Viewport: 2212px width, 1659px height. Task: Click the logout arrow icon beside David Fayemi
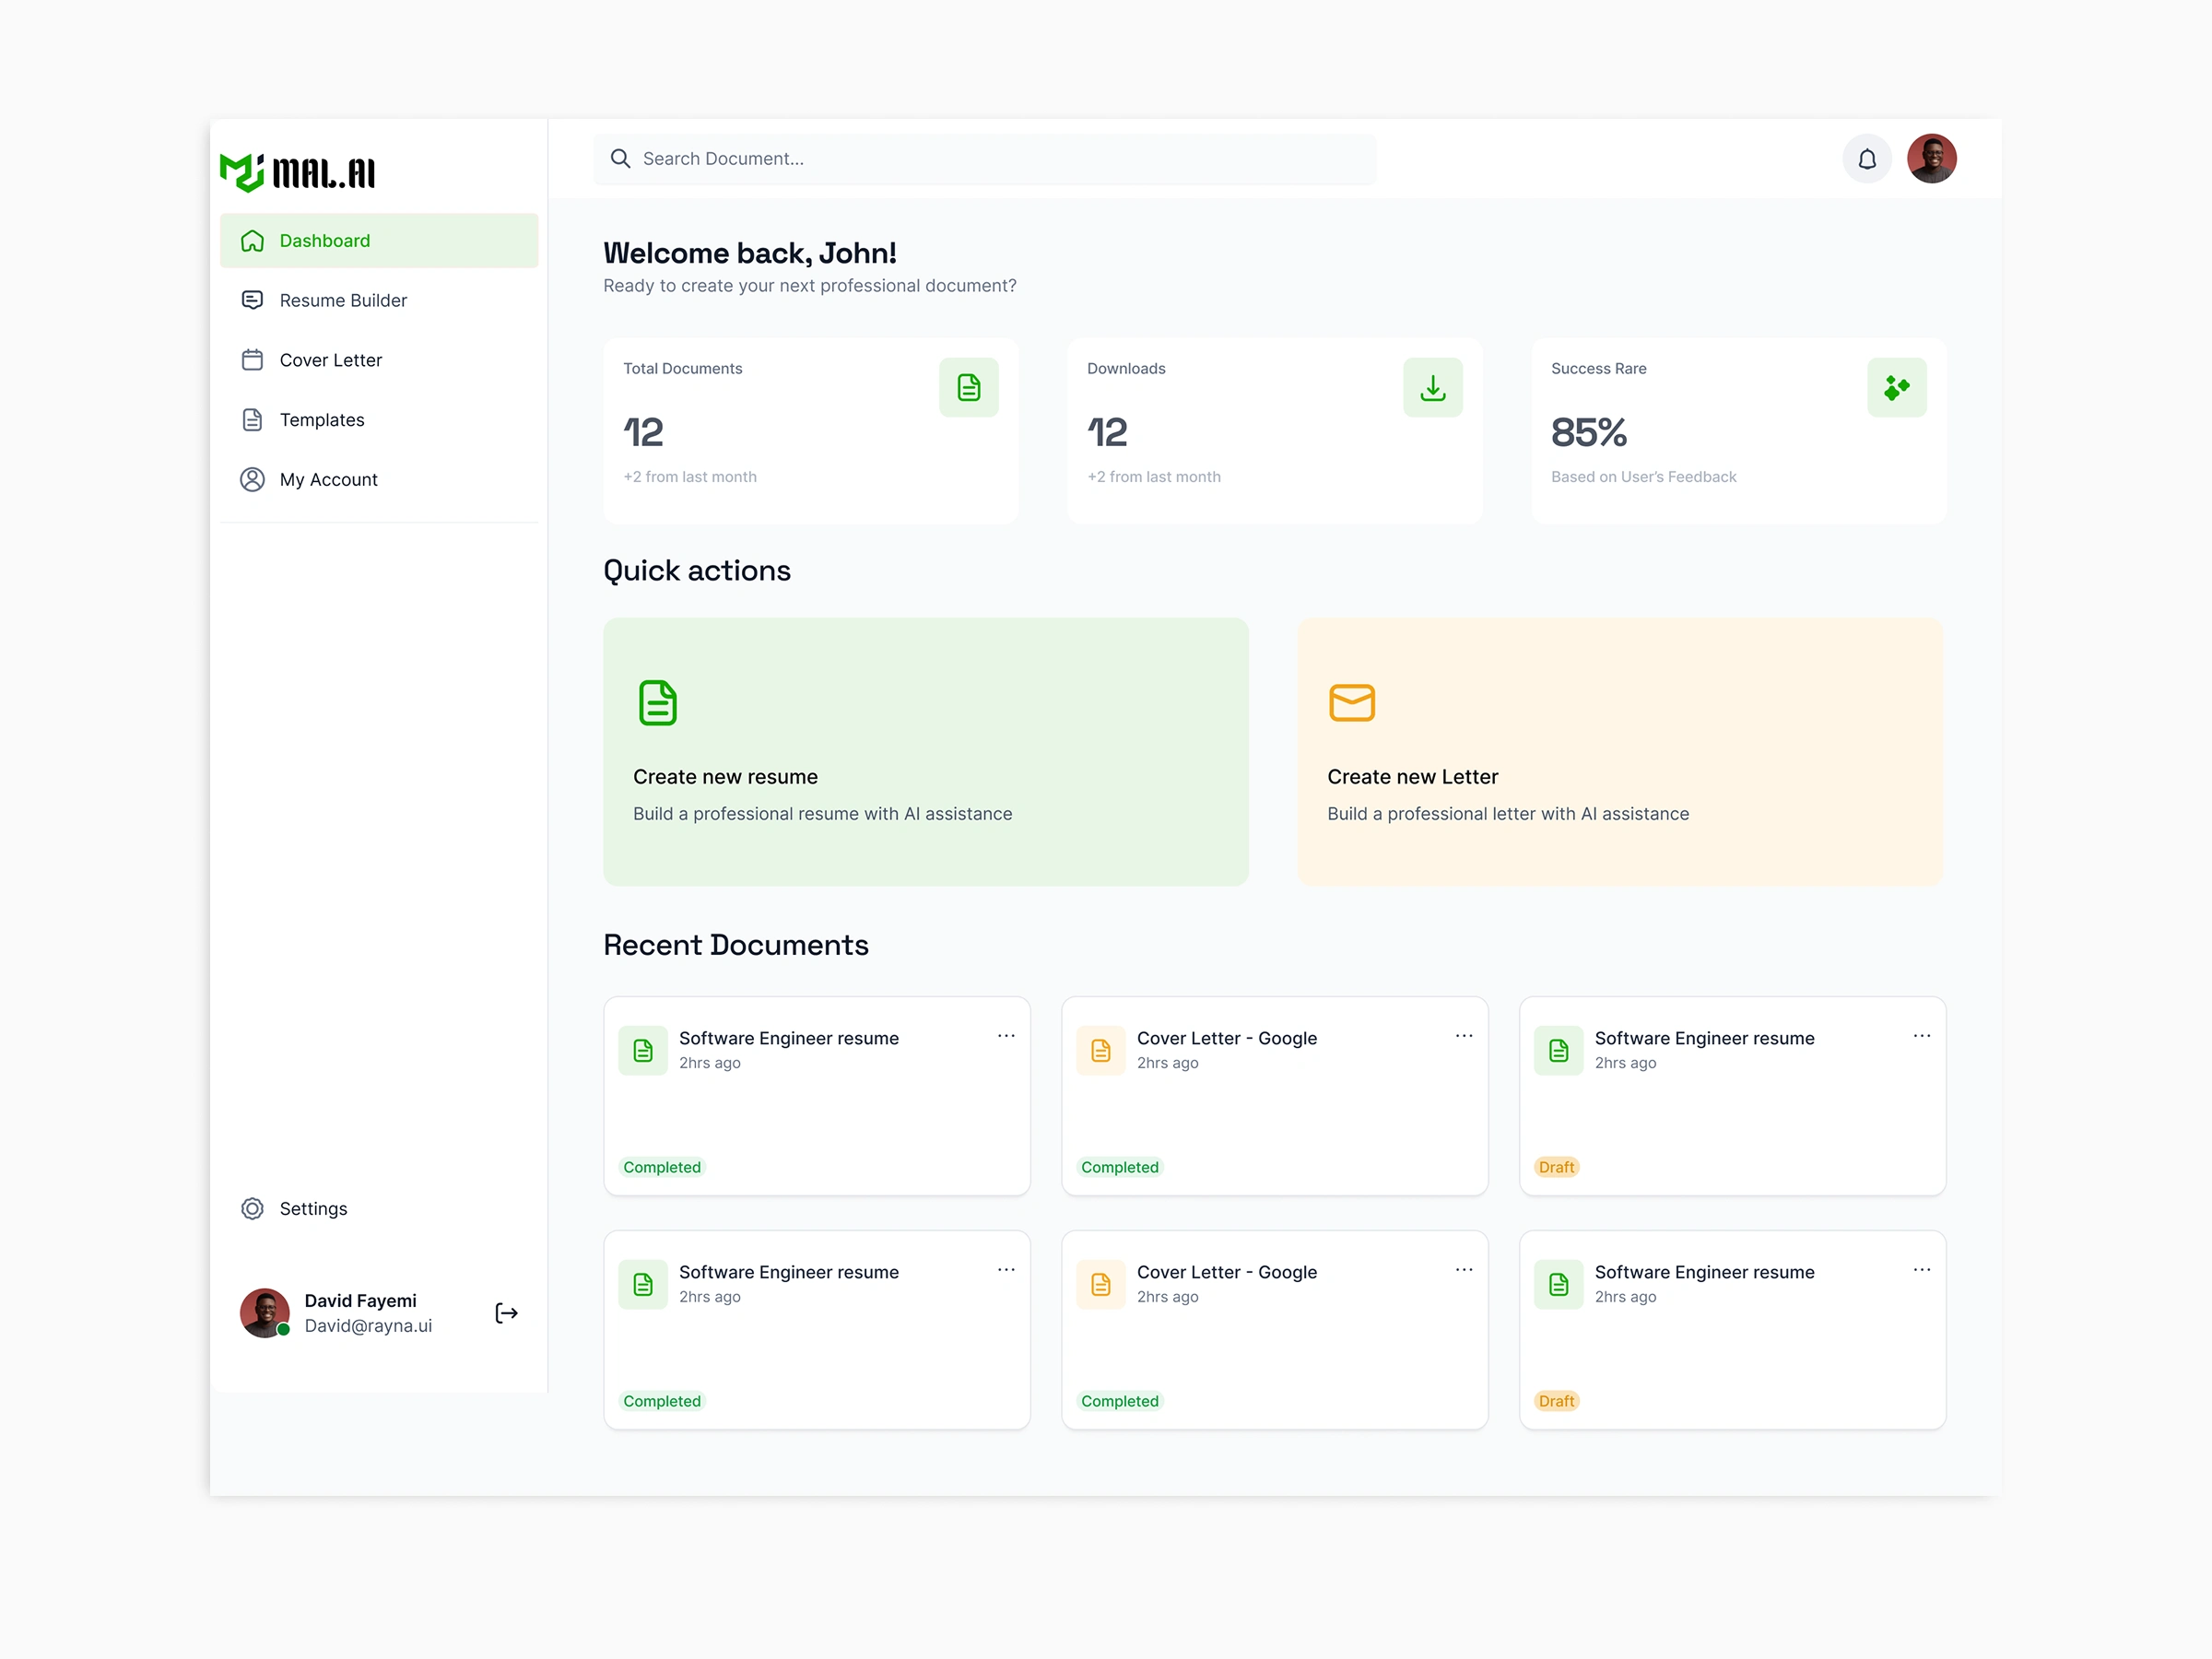506,1313
